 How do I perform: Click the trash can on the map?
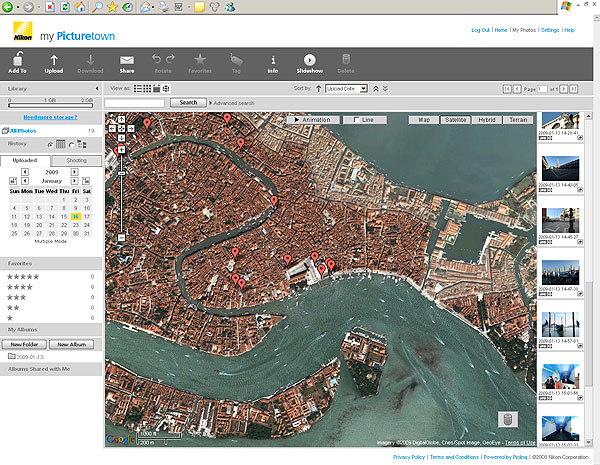[508, 419]
